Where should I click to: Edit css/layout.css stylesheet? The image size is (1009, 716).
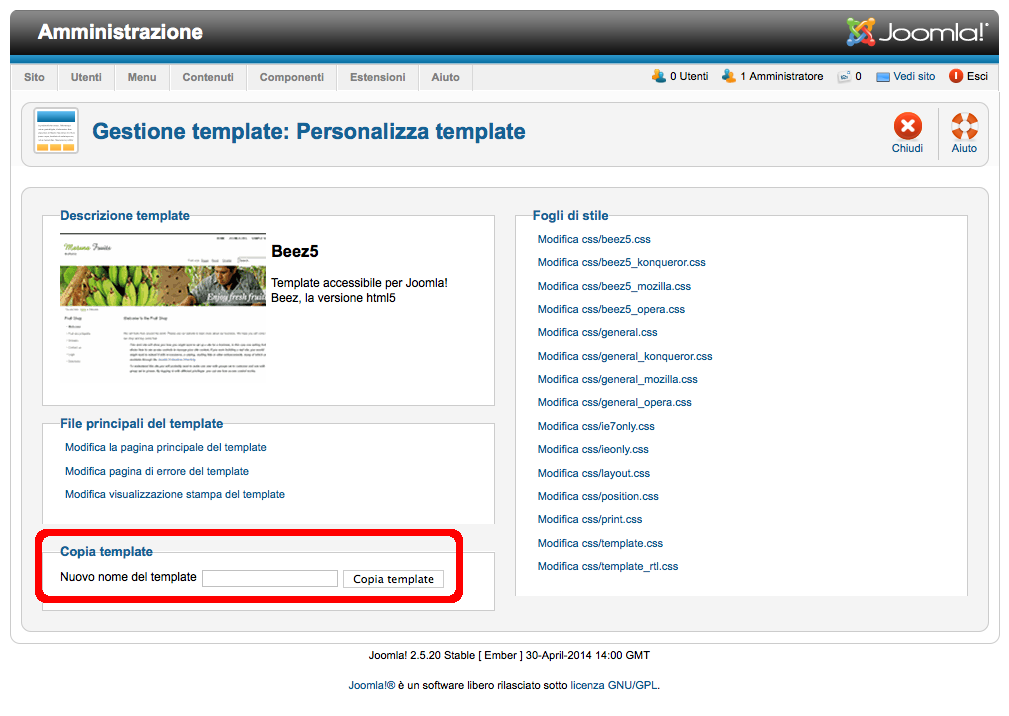pyautogui.click(x=593, y=473)
